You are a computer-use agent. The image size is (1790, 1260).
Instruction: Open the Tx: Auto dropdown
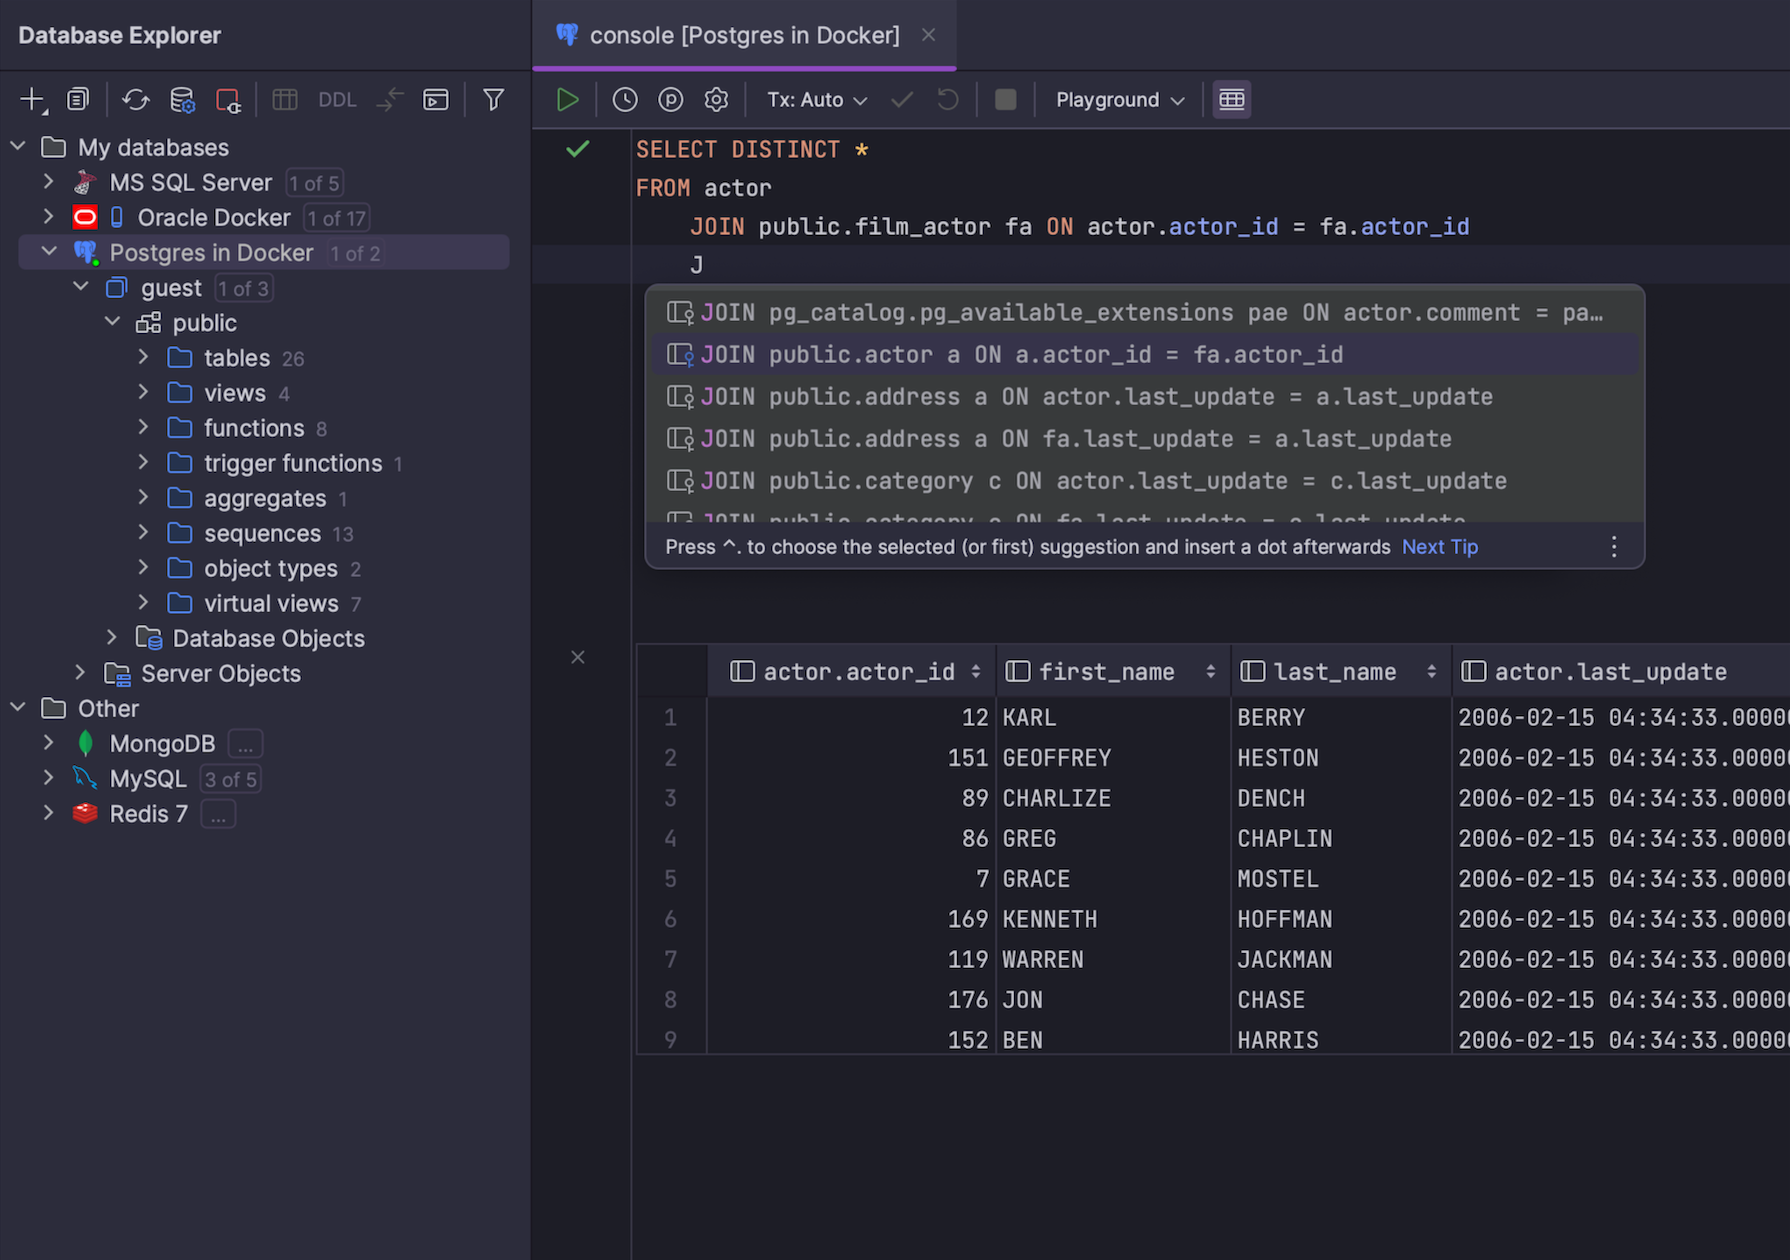pos(816,99)
